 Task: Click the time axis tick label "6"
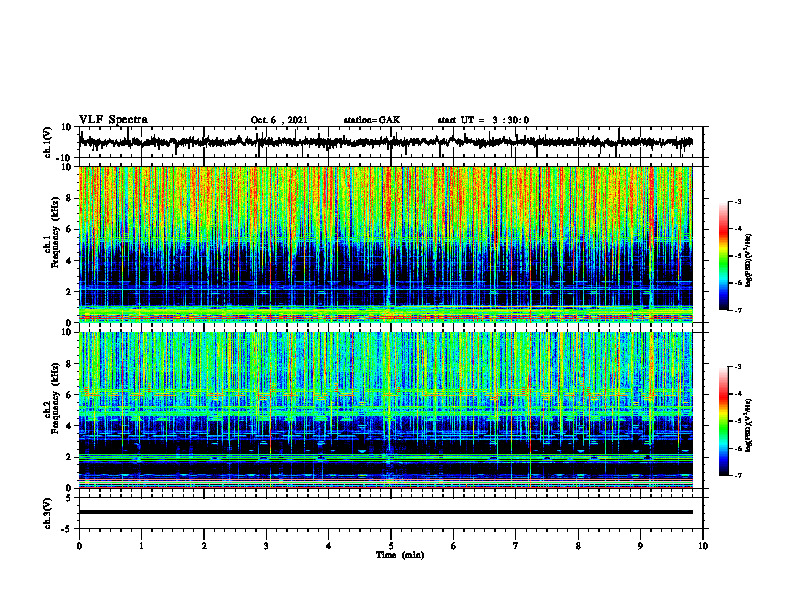pos(454,546)
